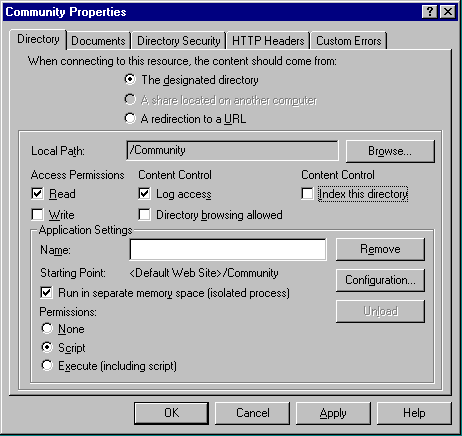
Task: Click the title bar question mark help icon
Action: click(430, 12)
